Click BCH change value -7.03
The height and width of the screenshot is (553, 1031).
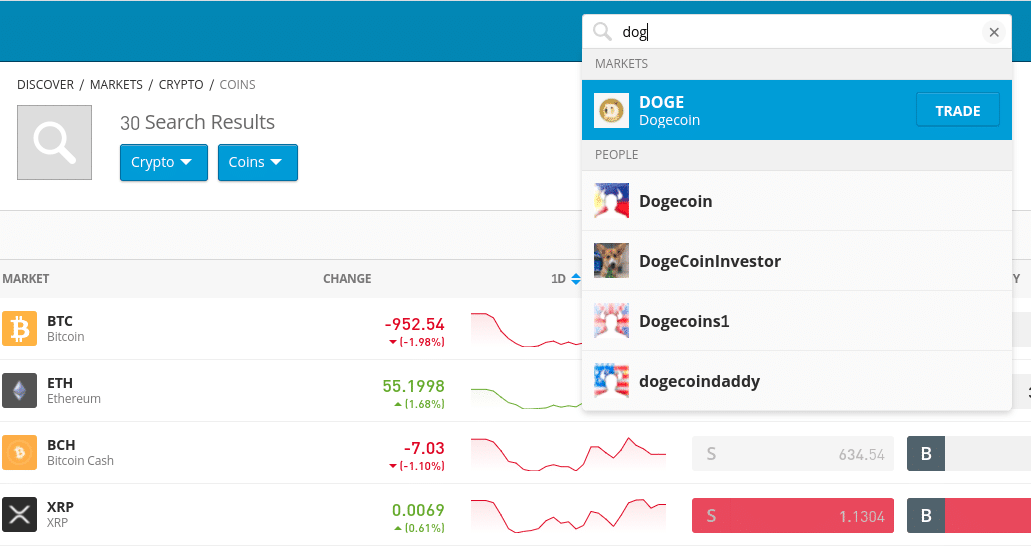424,448
